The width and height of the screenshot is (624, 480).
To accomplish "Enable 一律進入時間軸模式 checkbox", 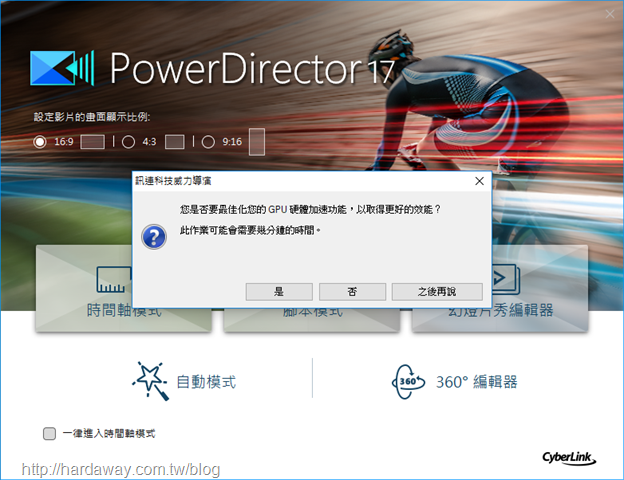I will point(49,433).
